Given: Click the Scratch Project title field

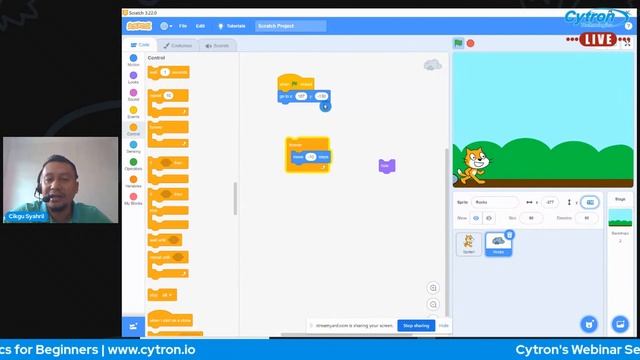Looking at the screenshot, I should [291, 26].
